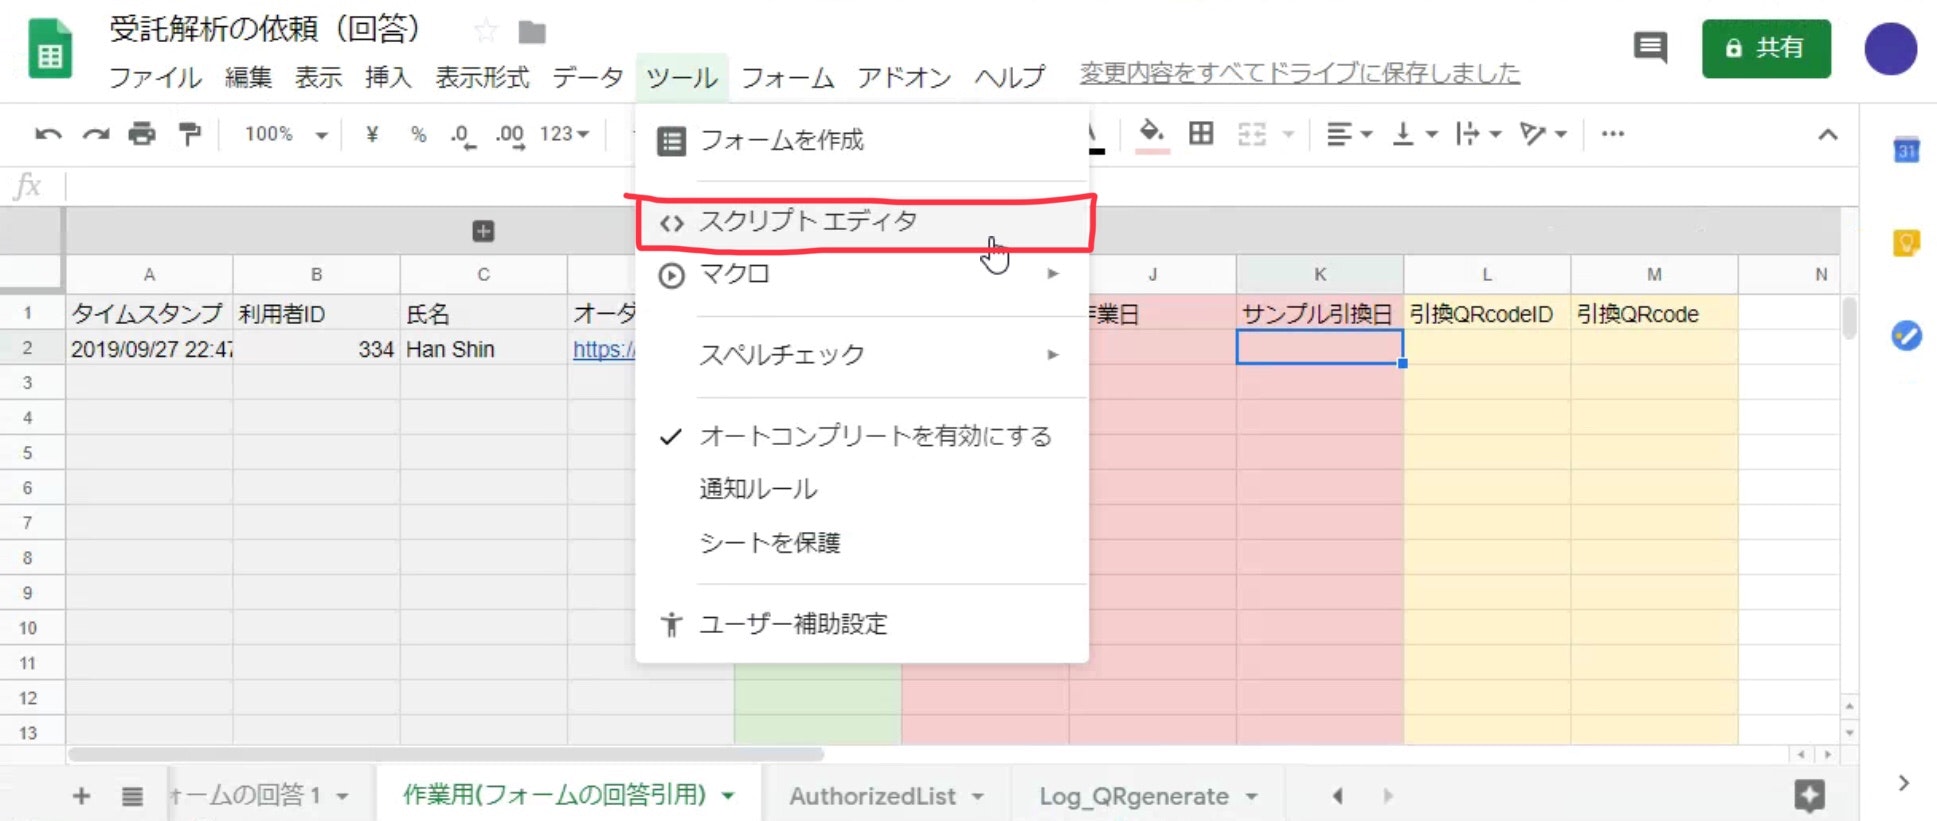Open the text wrapping dropdown
This screenshot has height=821, width=1937.
click(x=1479, y=134)
